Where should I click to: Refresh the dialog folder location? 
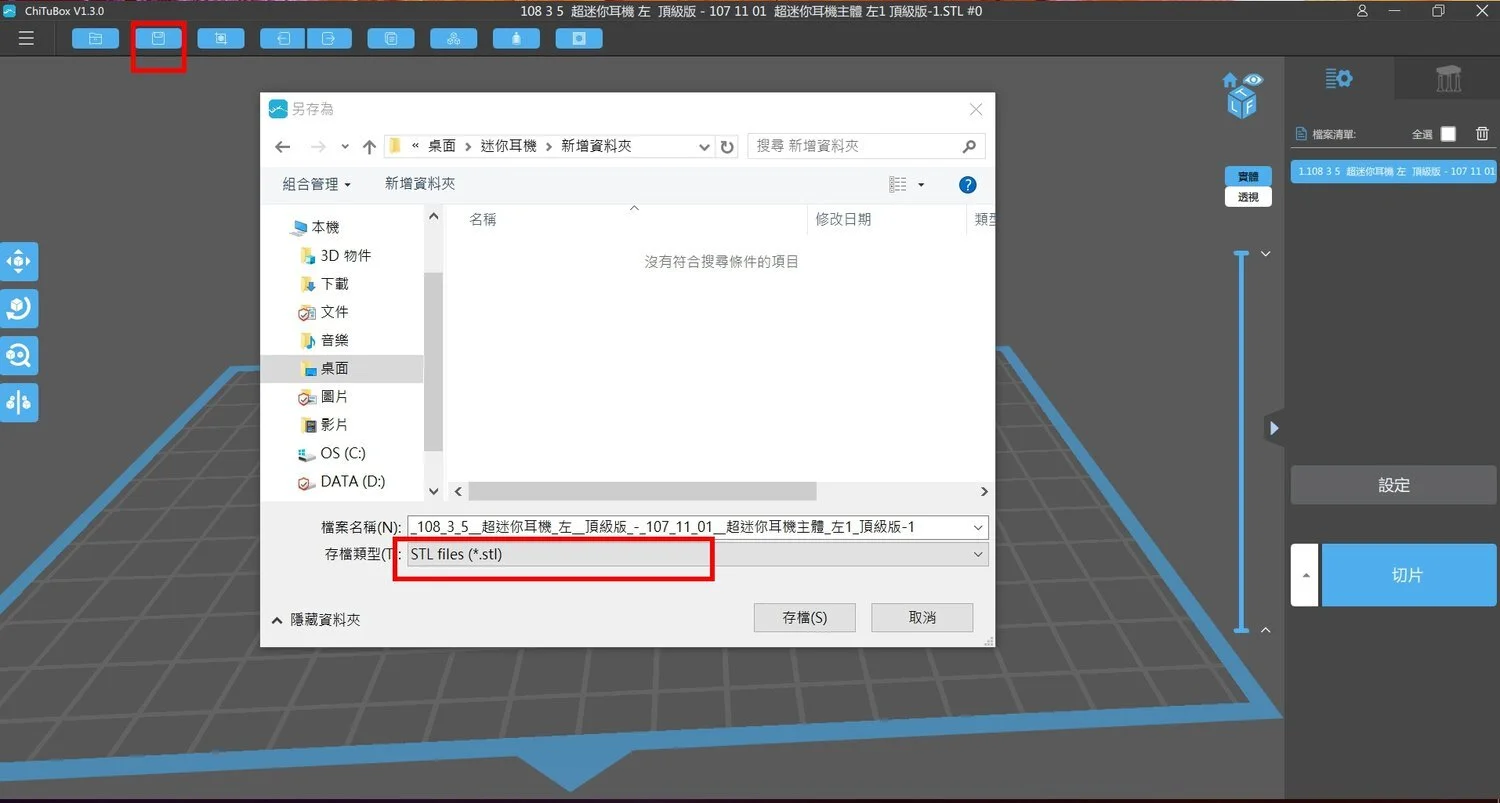pos(727,146)
